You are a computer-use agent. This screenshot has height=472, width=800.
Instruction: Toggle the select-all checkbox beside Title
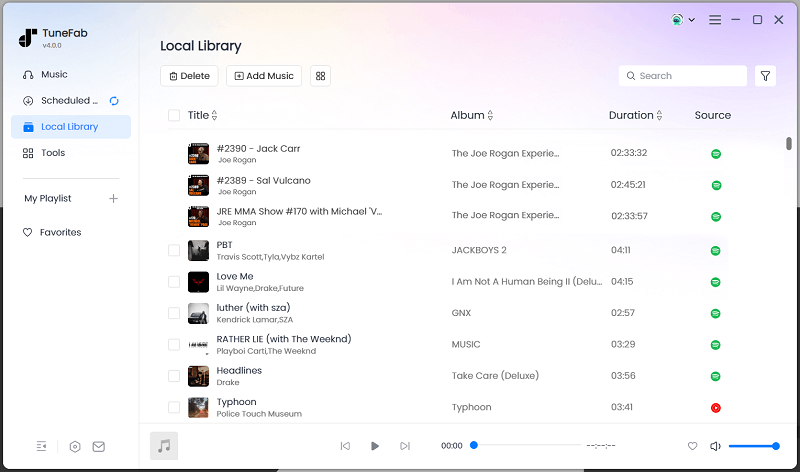coord(174,115)
